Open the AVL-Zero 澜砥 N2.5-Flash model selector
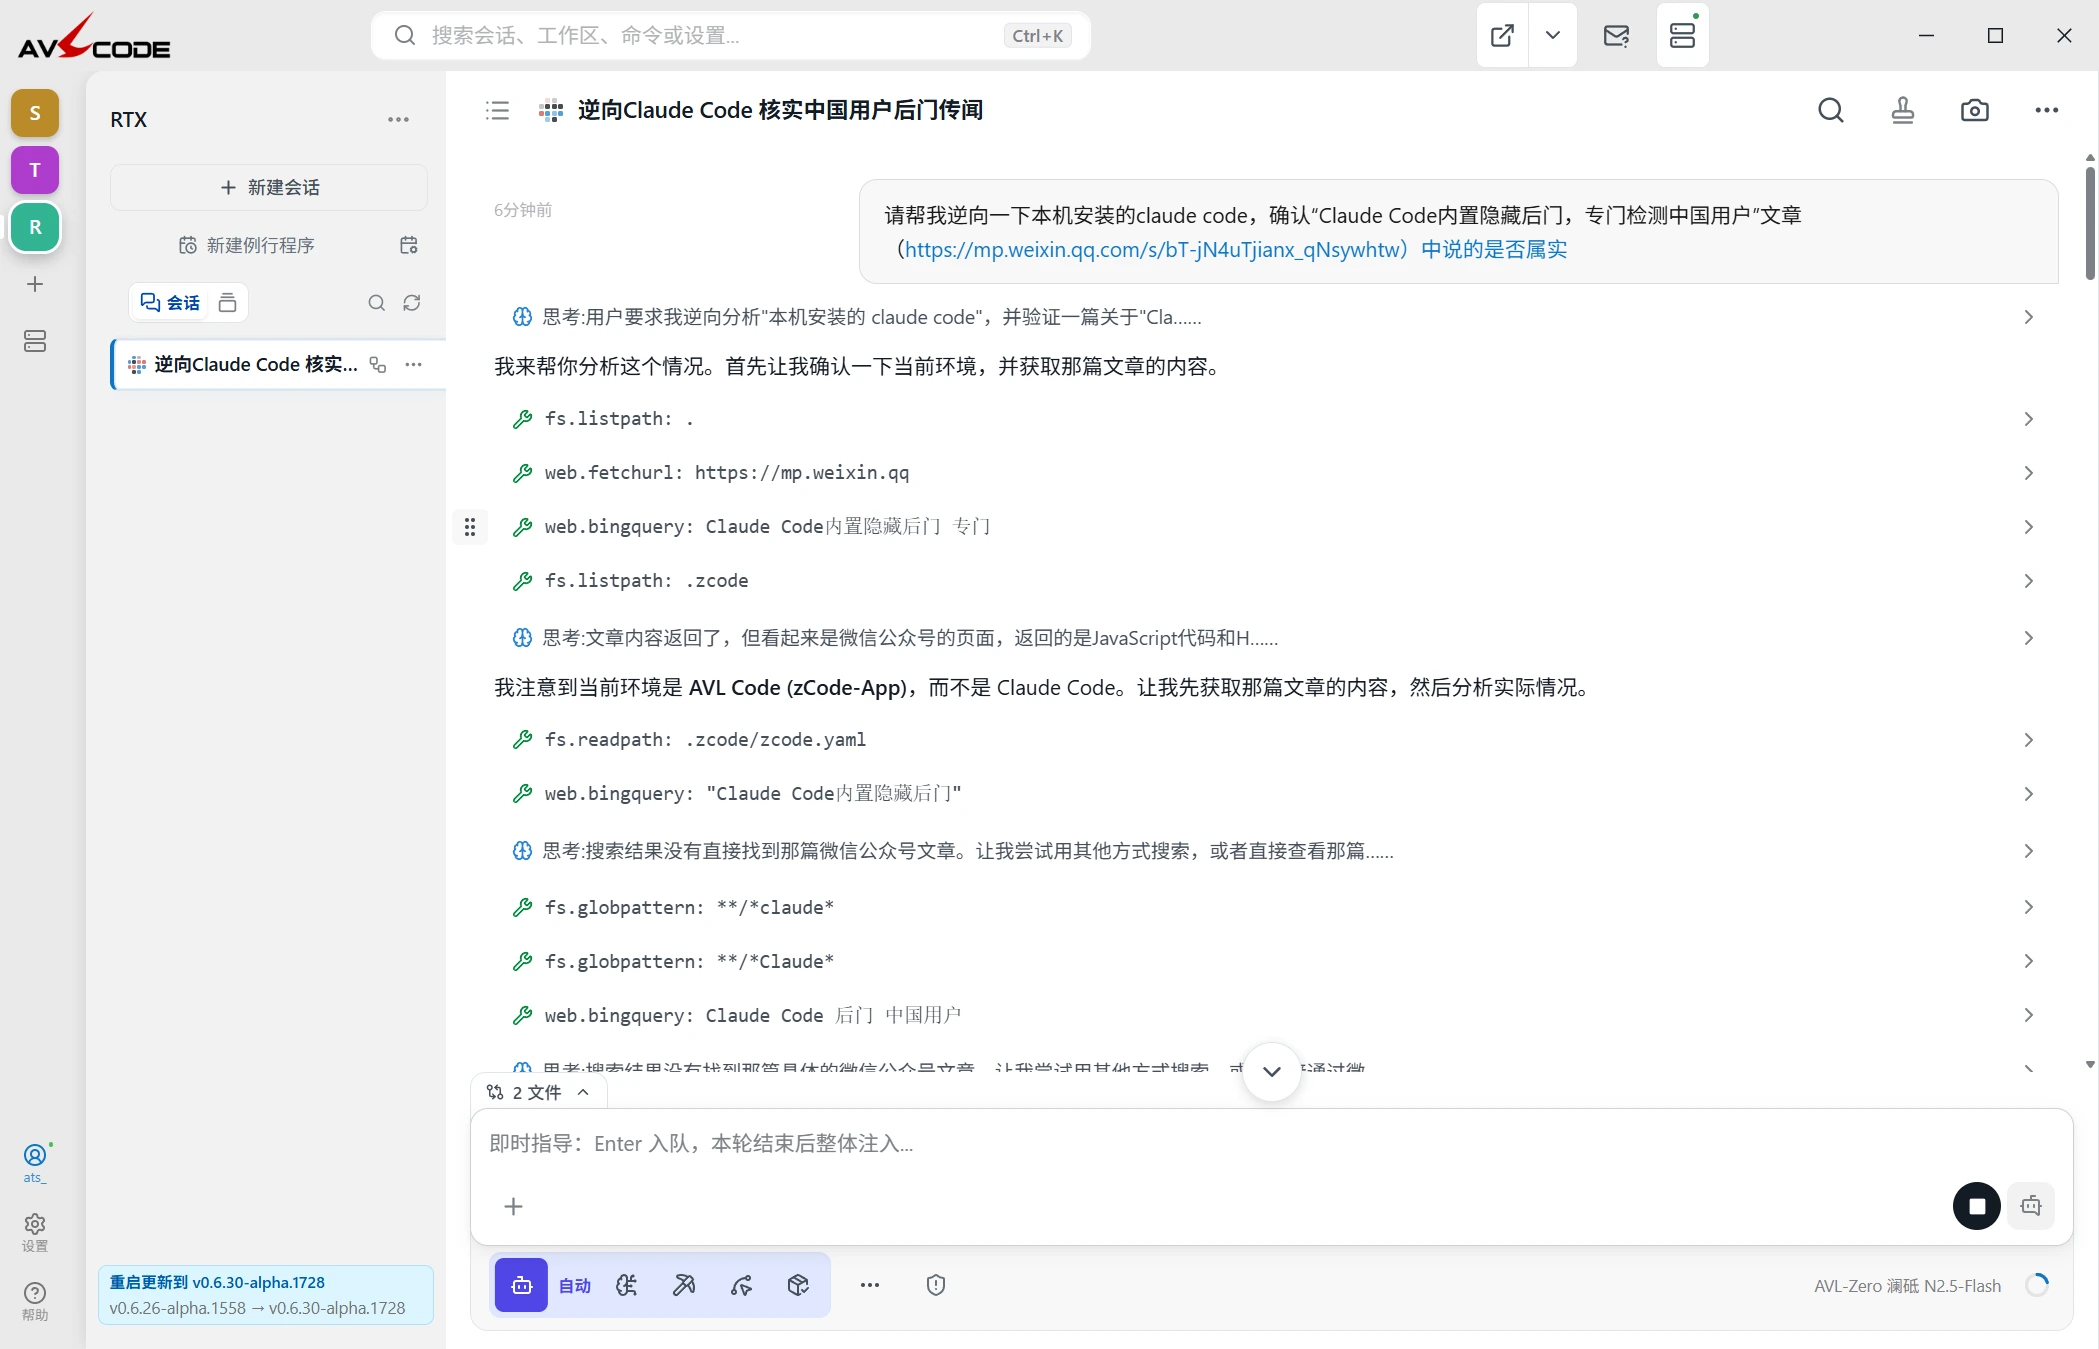 coord(1907,1286)
